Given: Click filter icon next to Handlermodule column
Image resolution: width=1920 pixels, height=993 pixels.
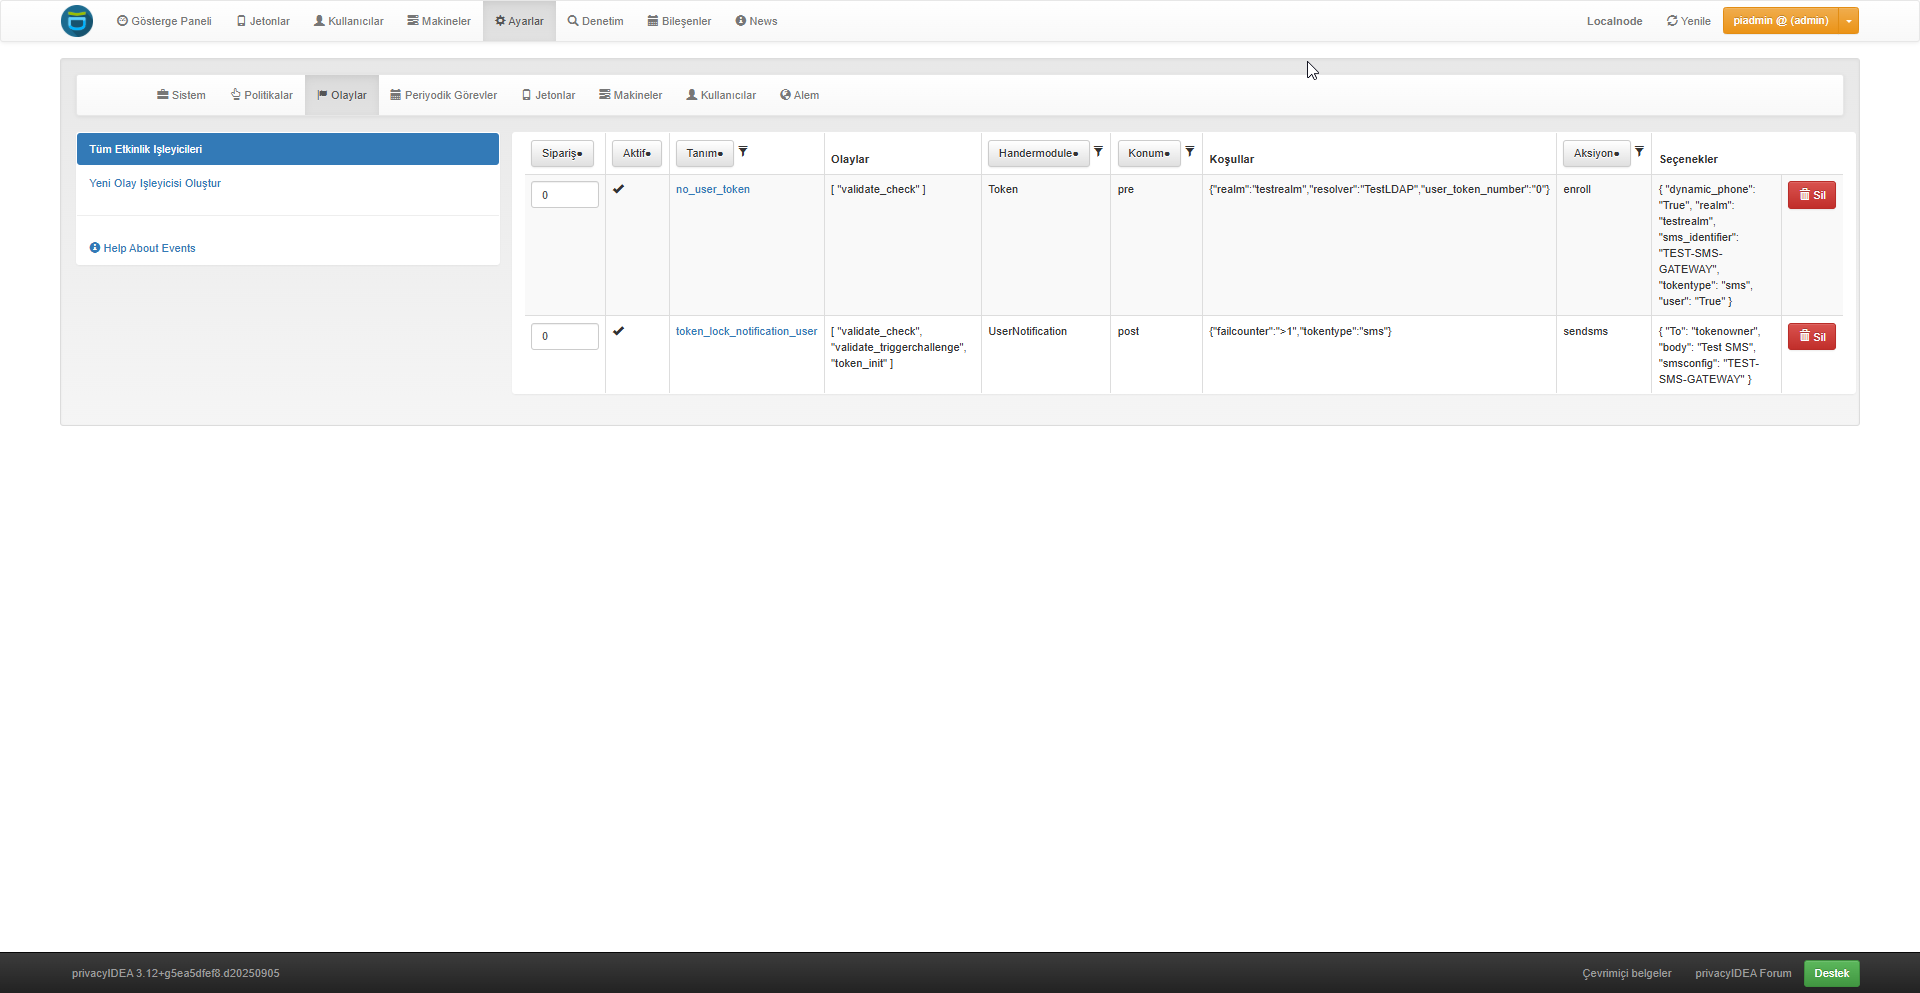Looking at the screenshot, I should click(1098, 152).
